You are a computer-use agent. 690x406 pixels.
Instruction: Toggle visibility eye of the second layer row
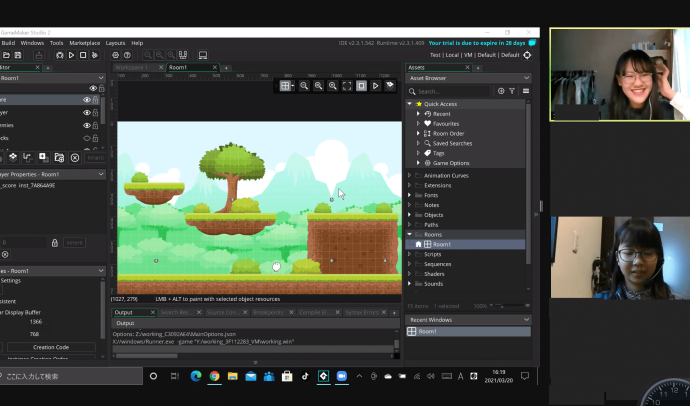point(87,113)
